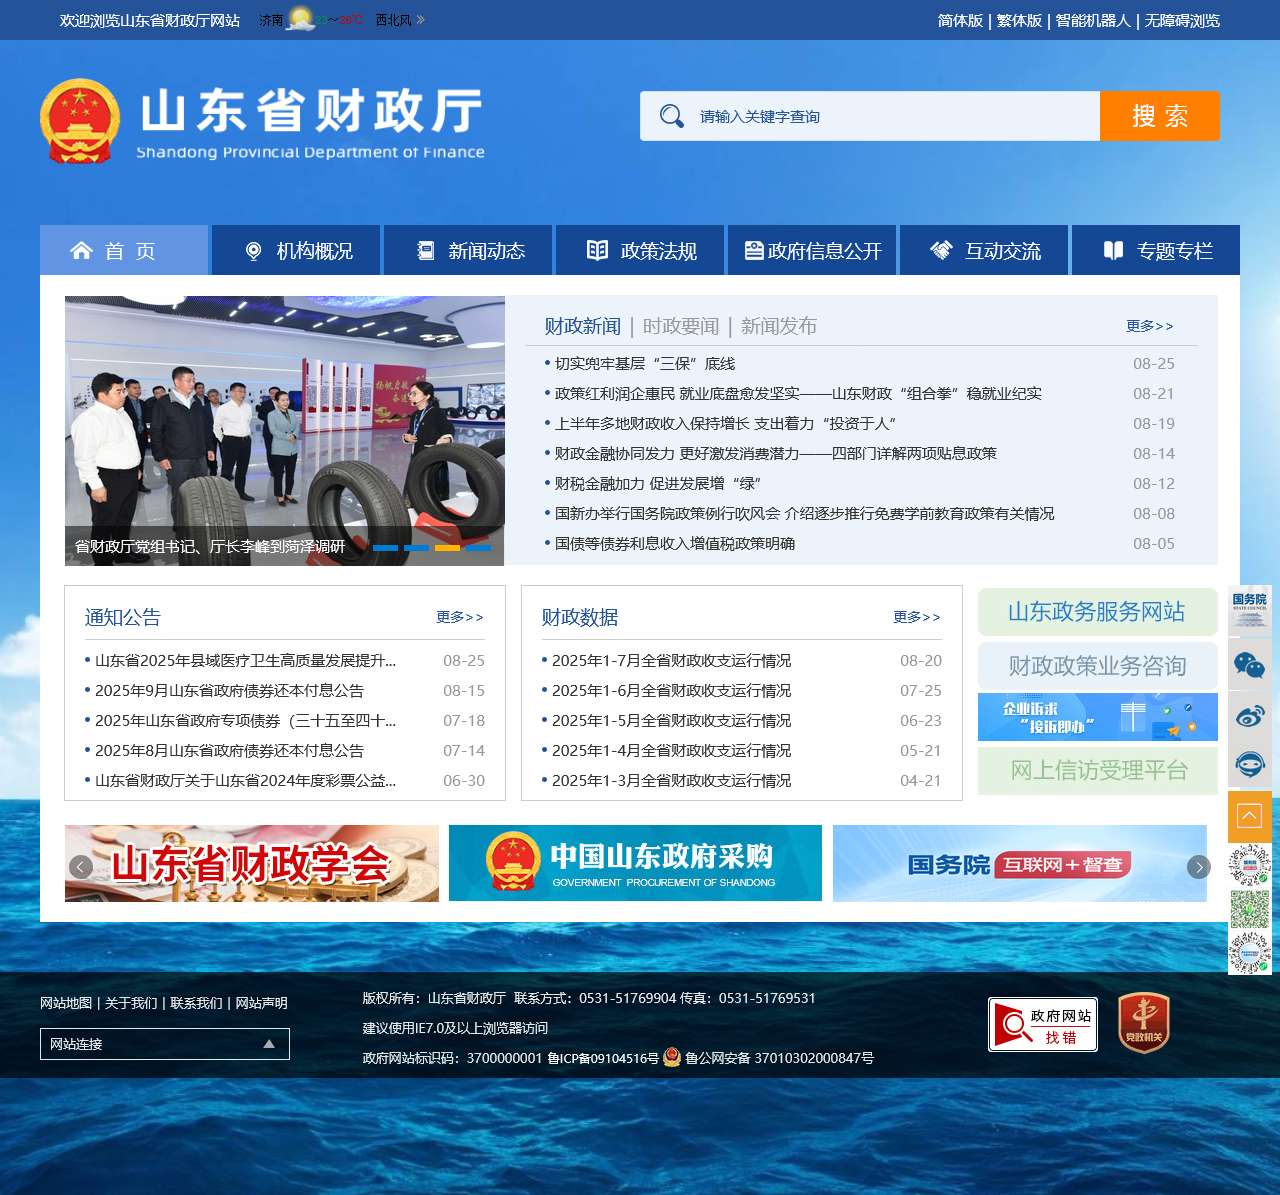1280x1195 pixels.
Task: Open the 机构概况 navigation menu
Action: (298, 251)
